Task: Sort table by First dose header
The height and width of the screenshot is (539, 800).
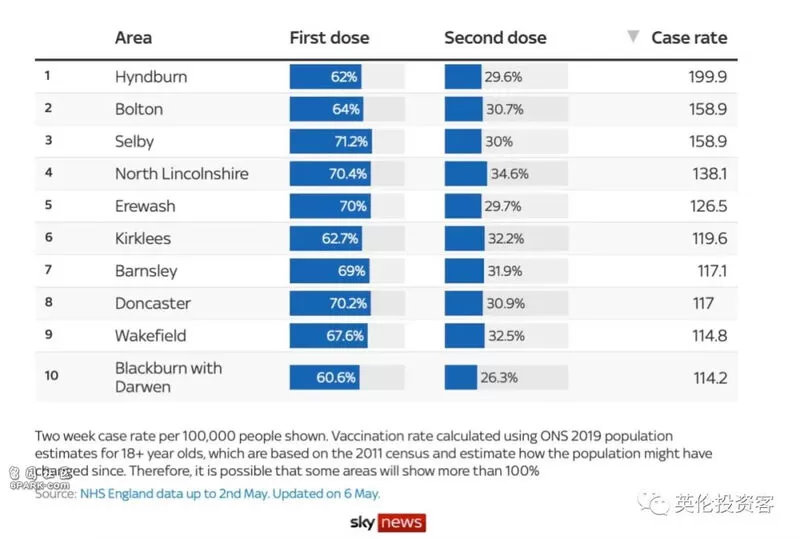Action: tap(329, 38)
